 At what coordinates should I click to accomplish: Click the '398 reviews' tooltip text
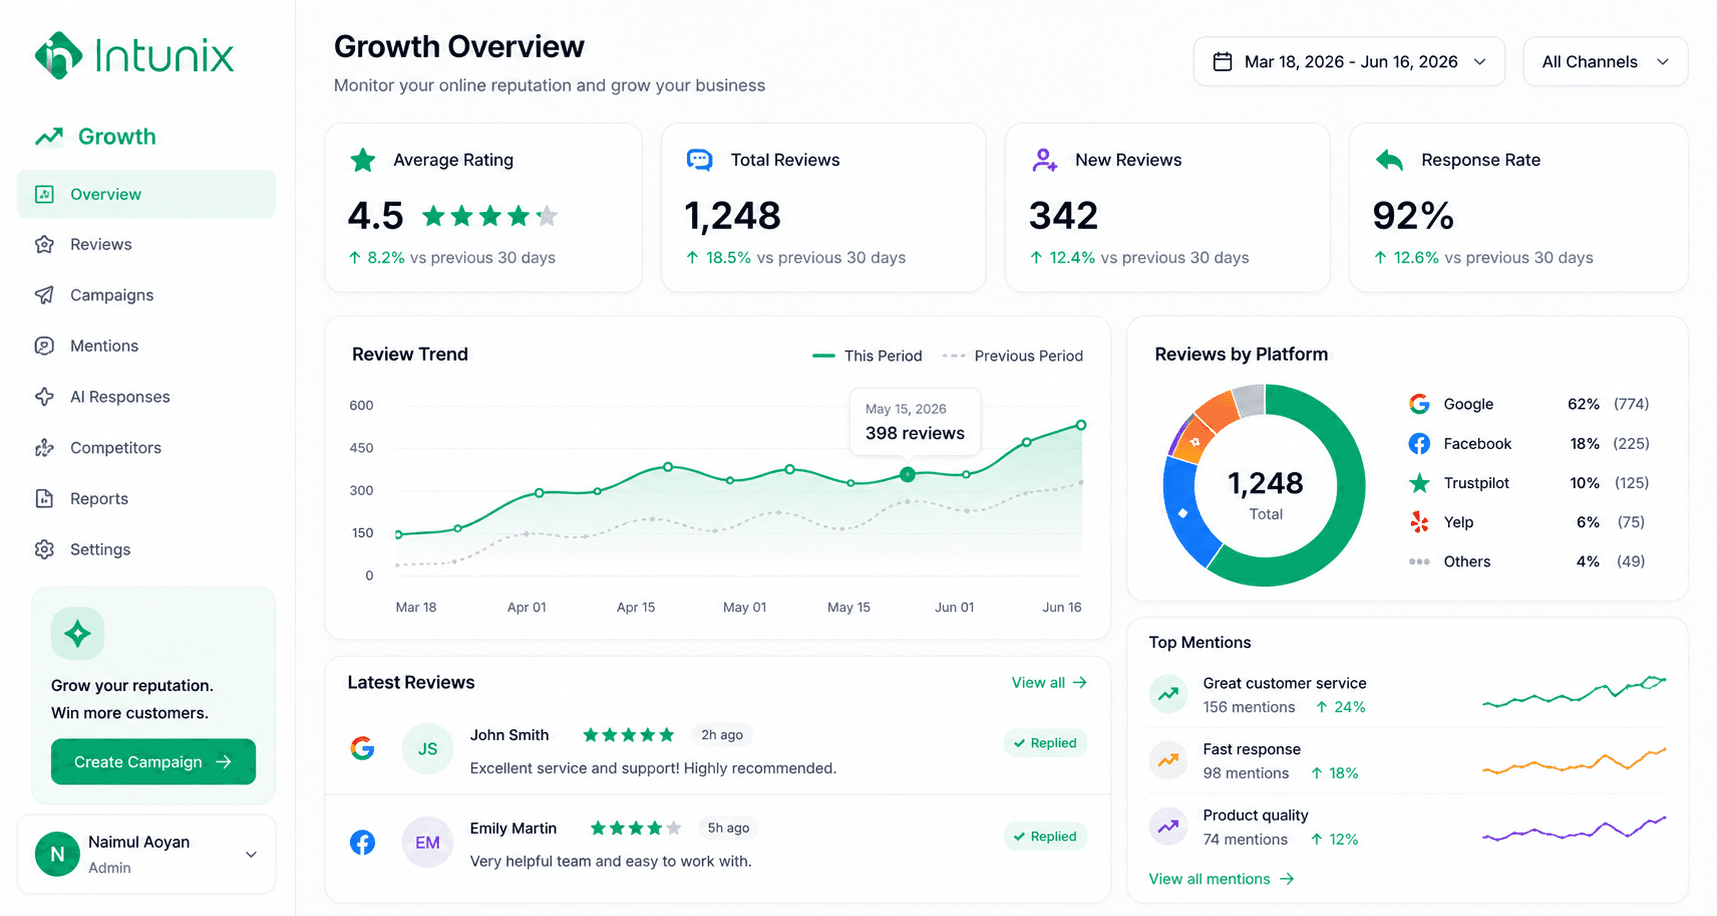point(915,433)
